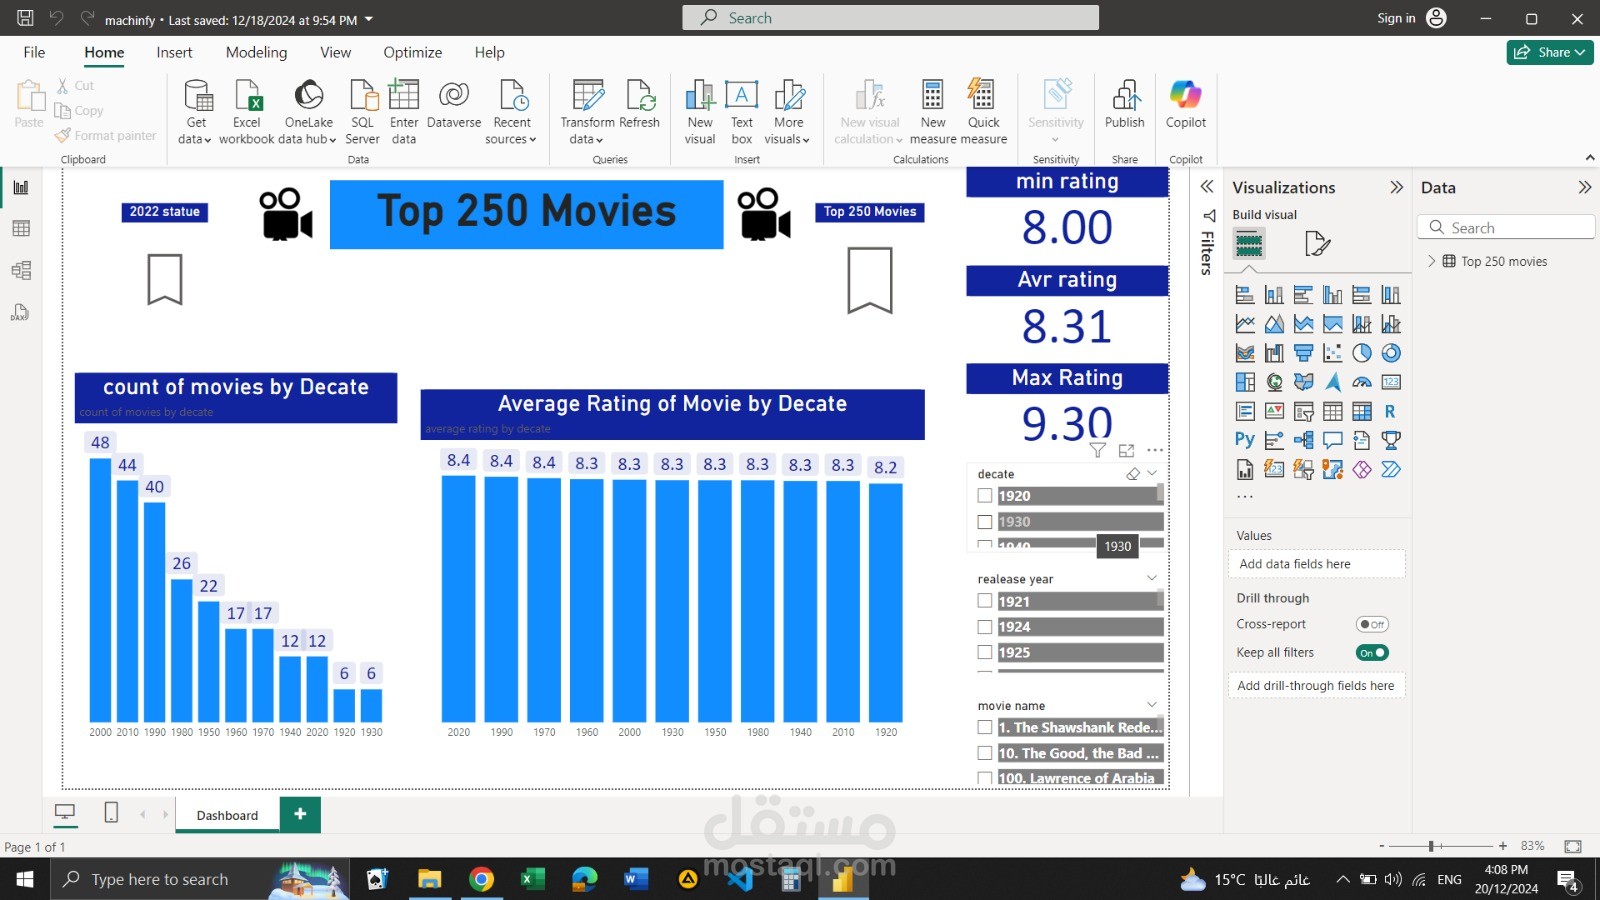Screen dimensions: 1600x900
Task: Select the Decomposition tree visual
Action: pos(1303,440)
